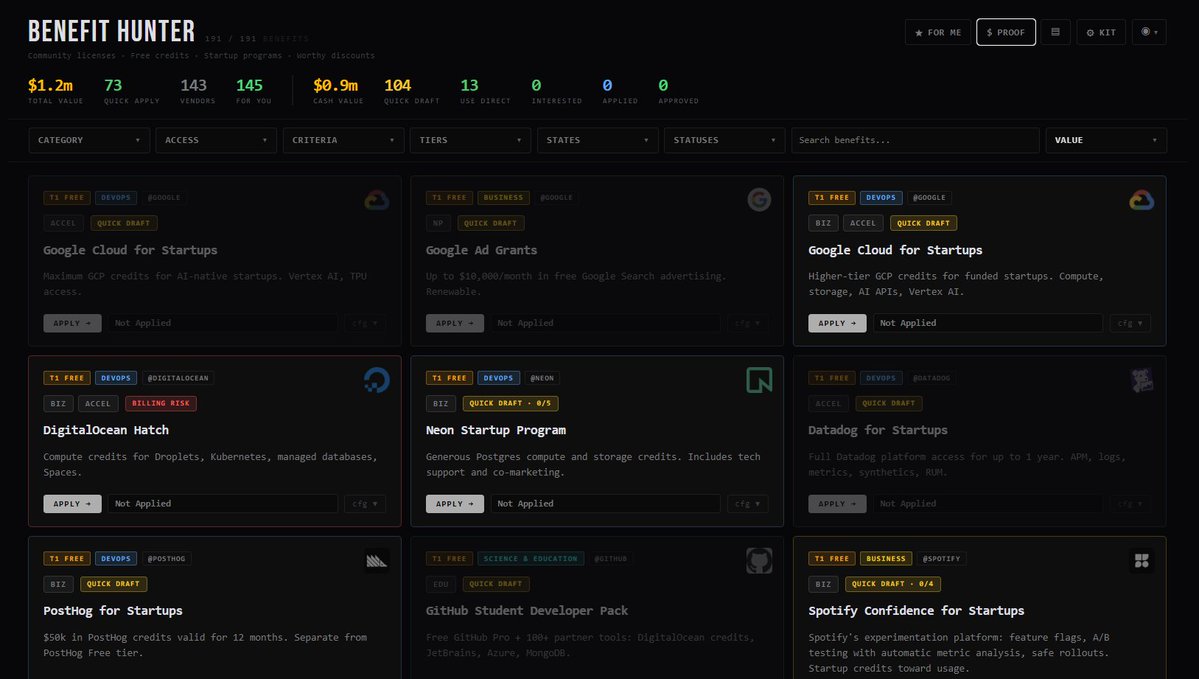Click the Google Cloud logo on Maximum GCP credits card
This screenshot has width=1199, height=679.
[376, 200]
